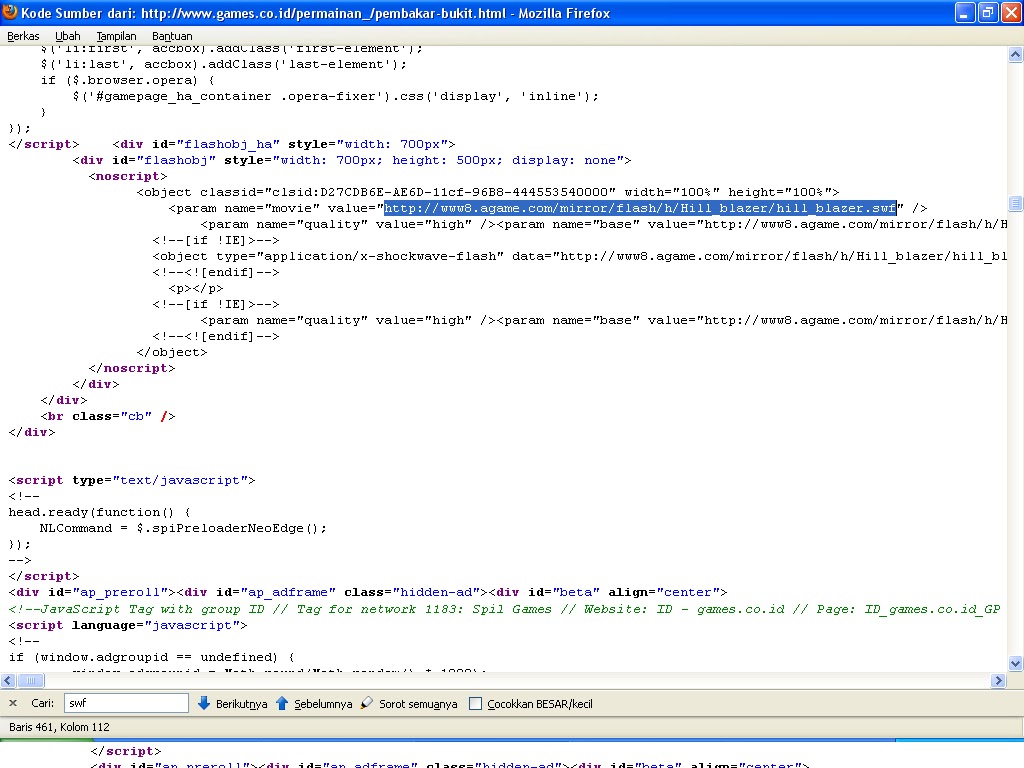This screenshot has height=768, width=1024.
Task: Click 'head.ready(function() {' line
Action: click(99, 512)
